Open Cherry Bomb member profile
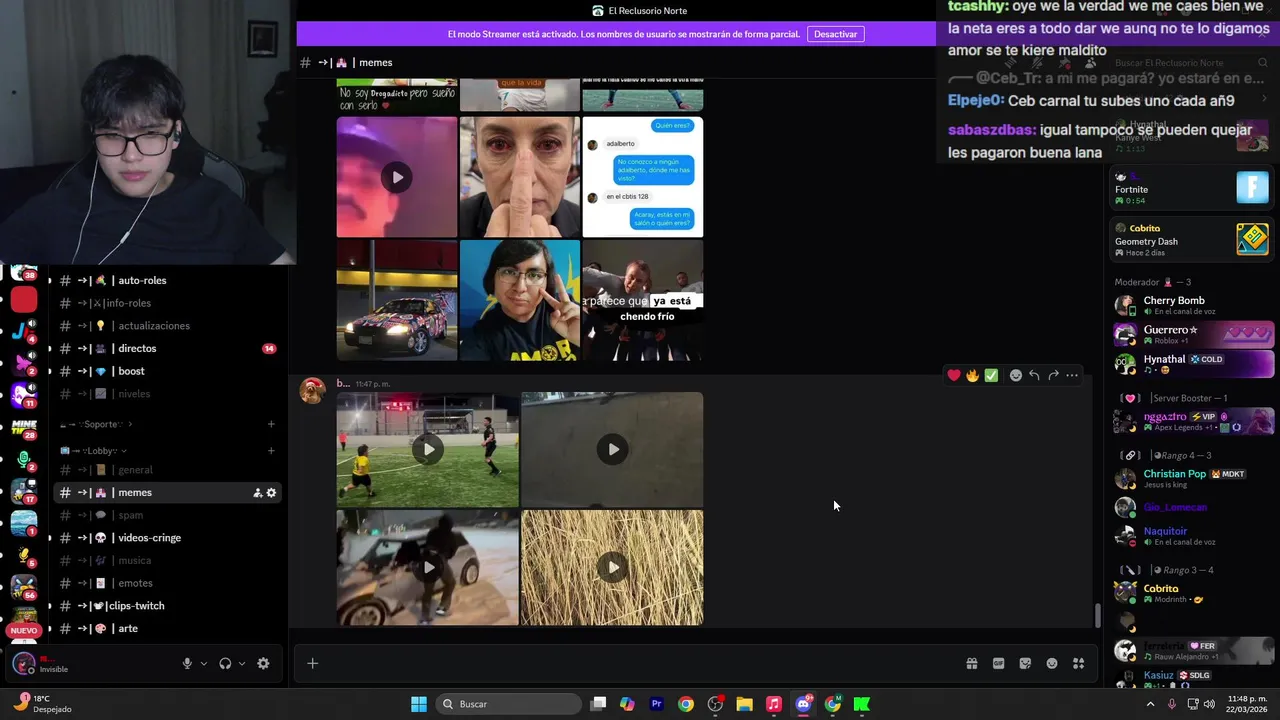This screenshot has height=720, width=1280. point(1194,305)
